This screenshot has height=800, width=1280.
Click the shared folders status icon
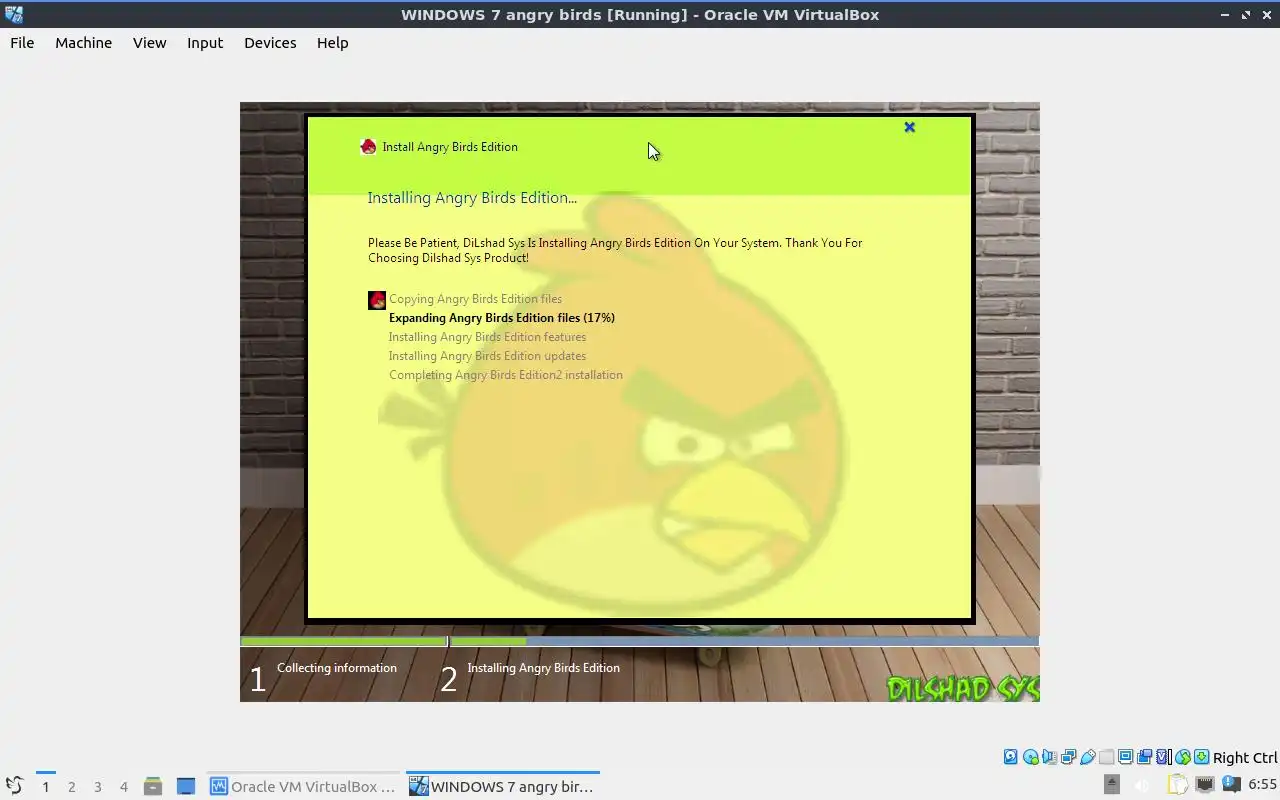pyautogui.click(x=1106, y=757)
